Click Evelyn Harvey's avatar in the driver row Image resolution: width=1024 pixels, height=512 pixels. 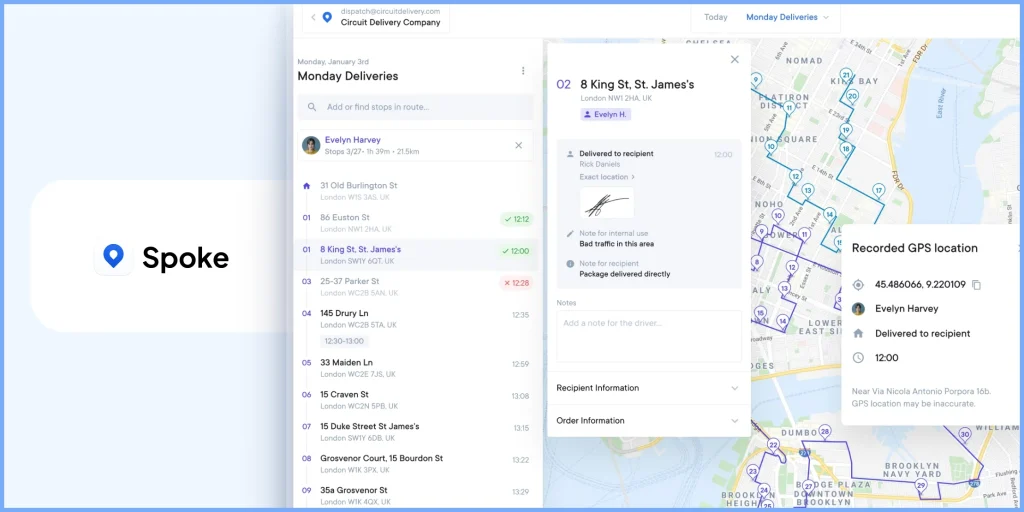click(x=311, y=145)
